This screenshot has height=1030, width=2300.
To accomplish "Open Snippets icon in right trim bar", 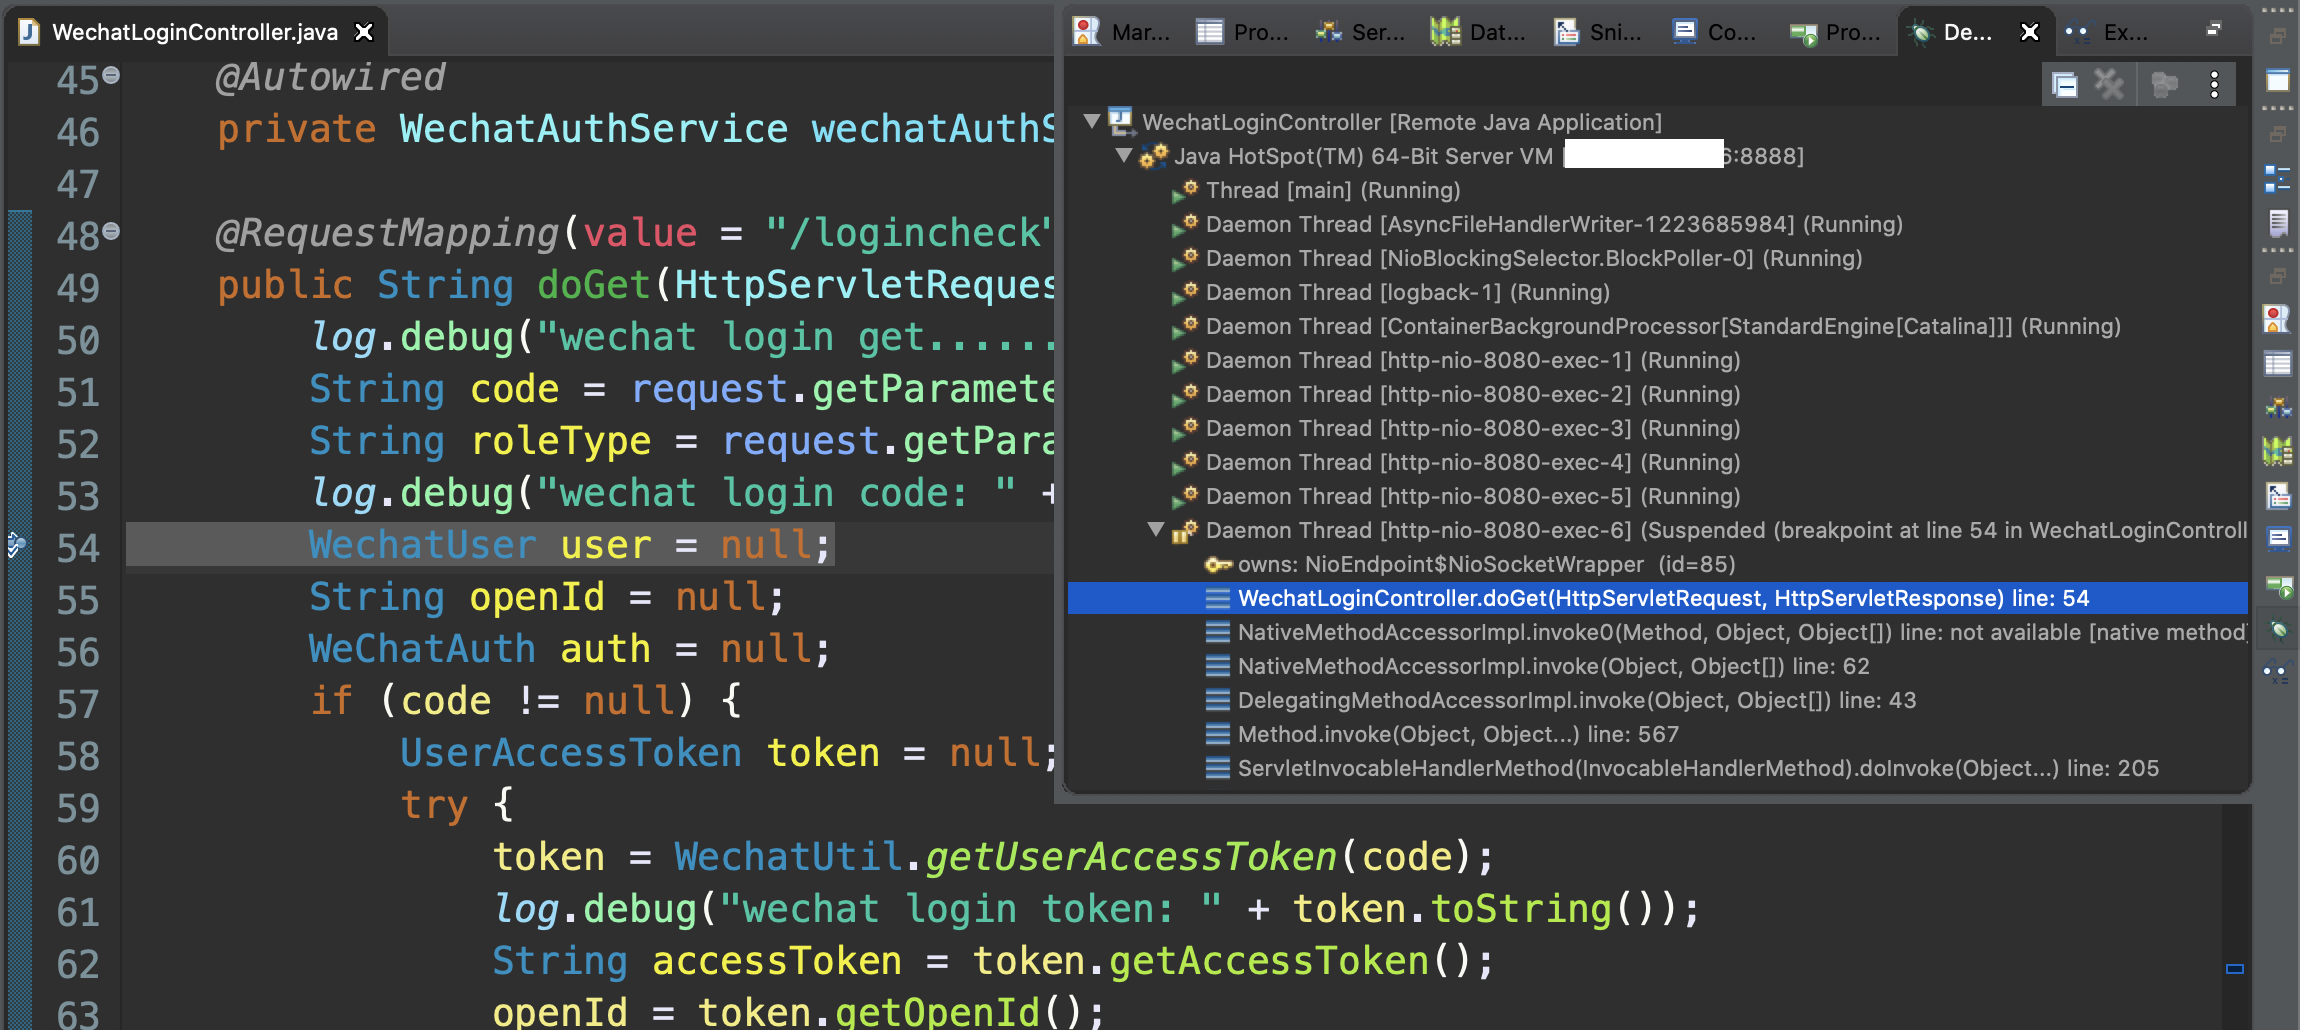I will [x=2278, y=495].
